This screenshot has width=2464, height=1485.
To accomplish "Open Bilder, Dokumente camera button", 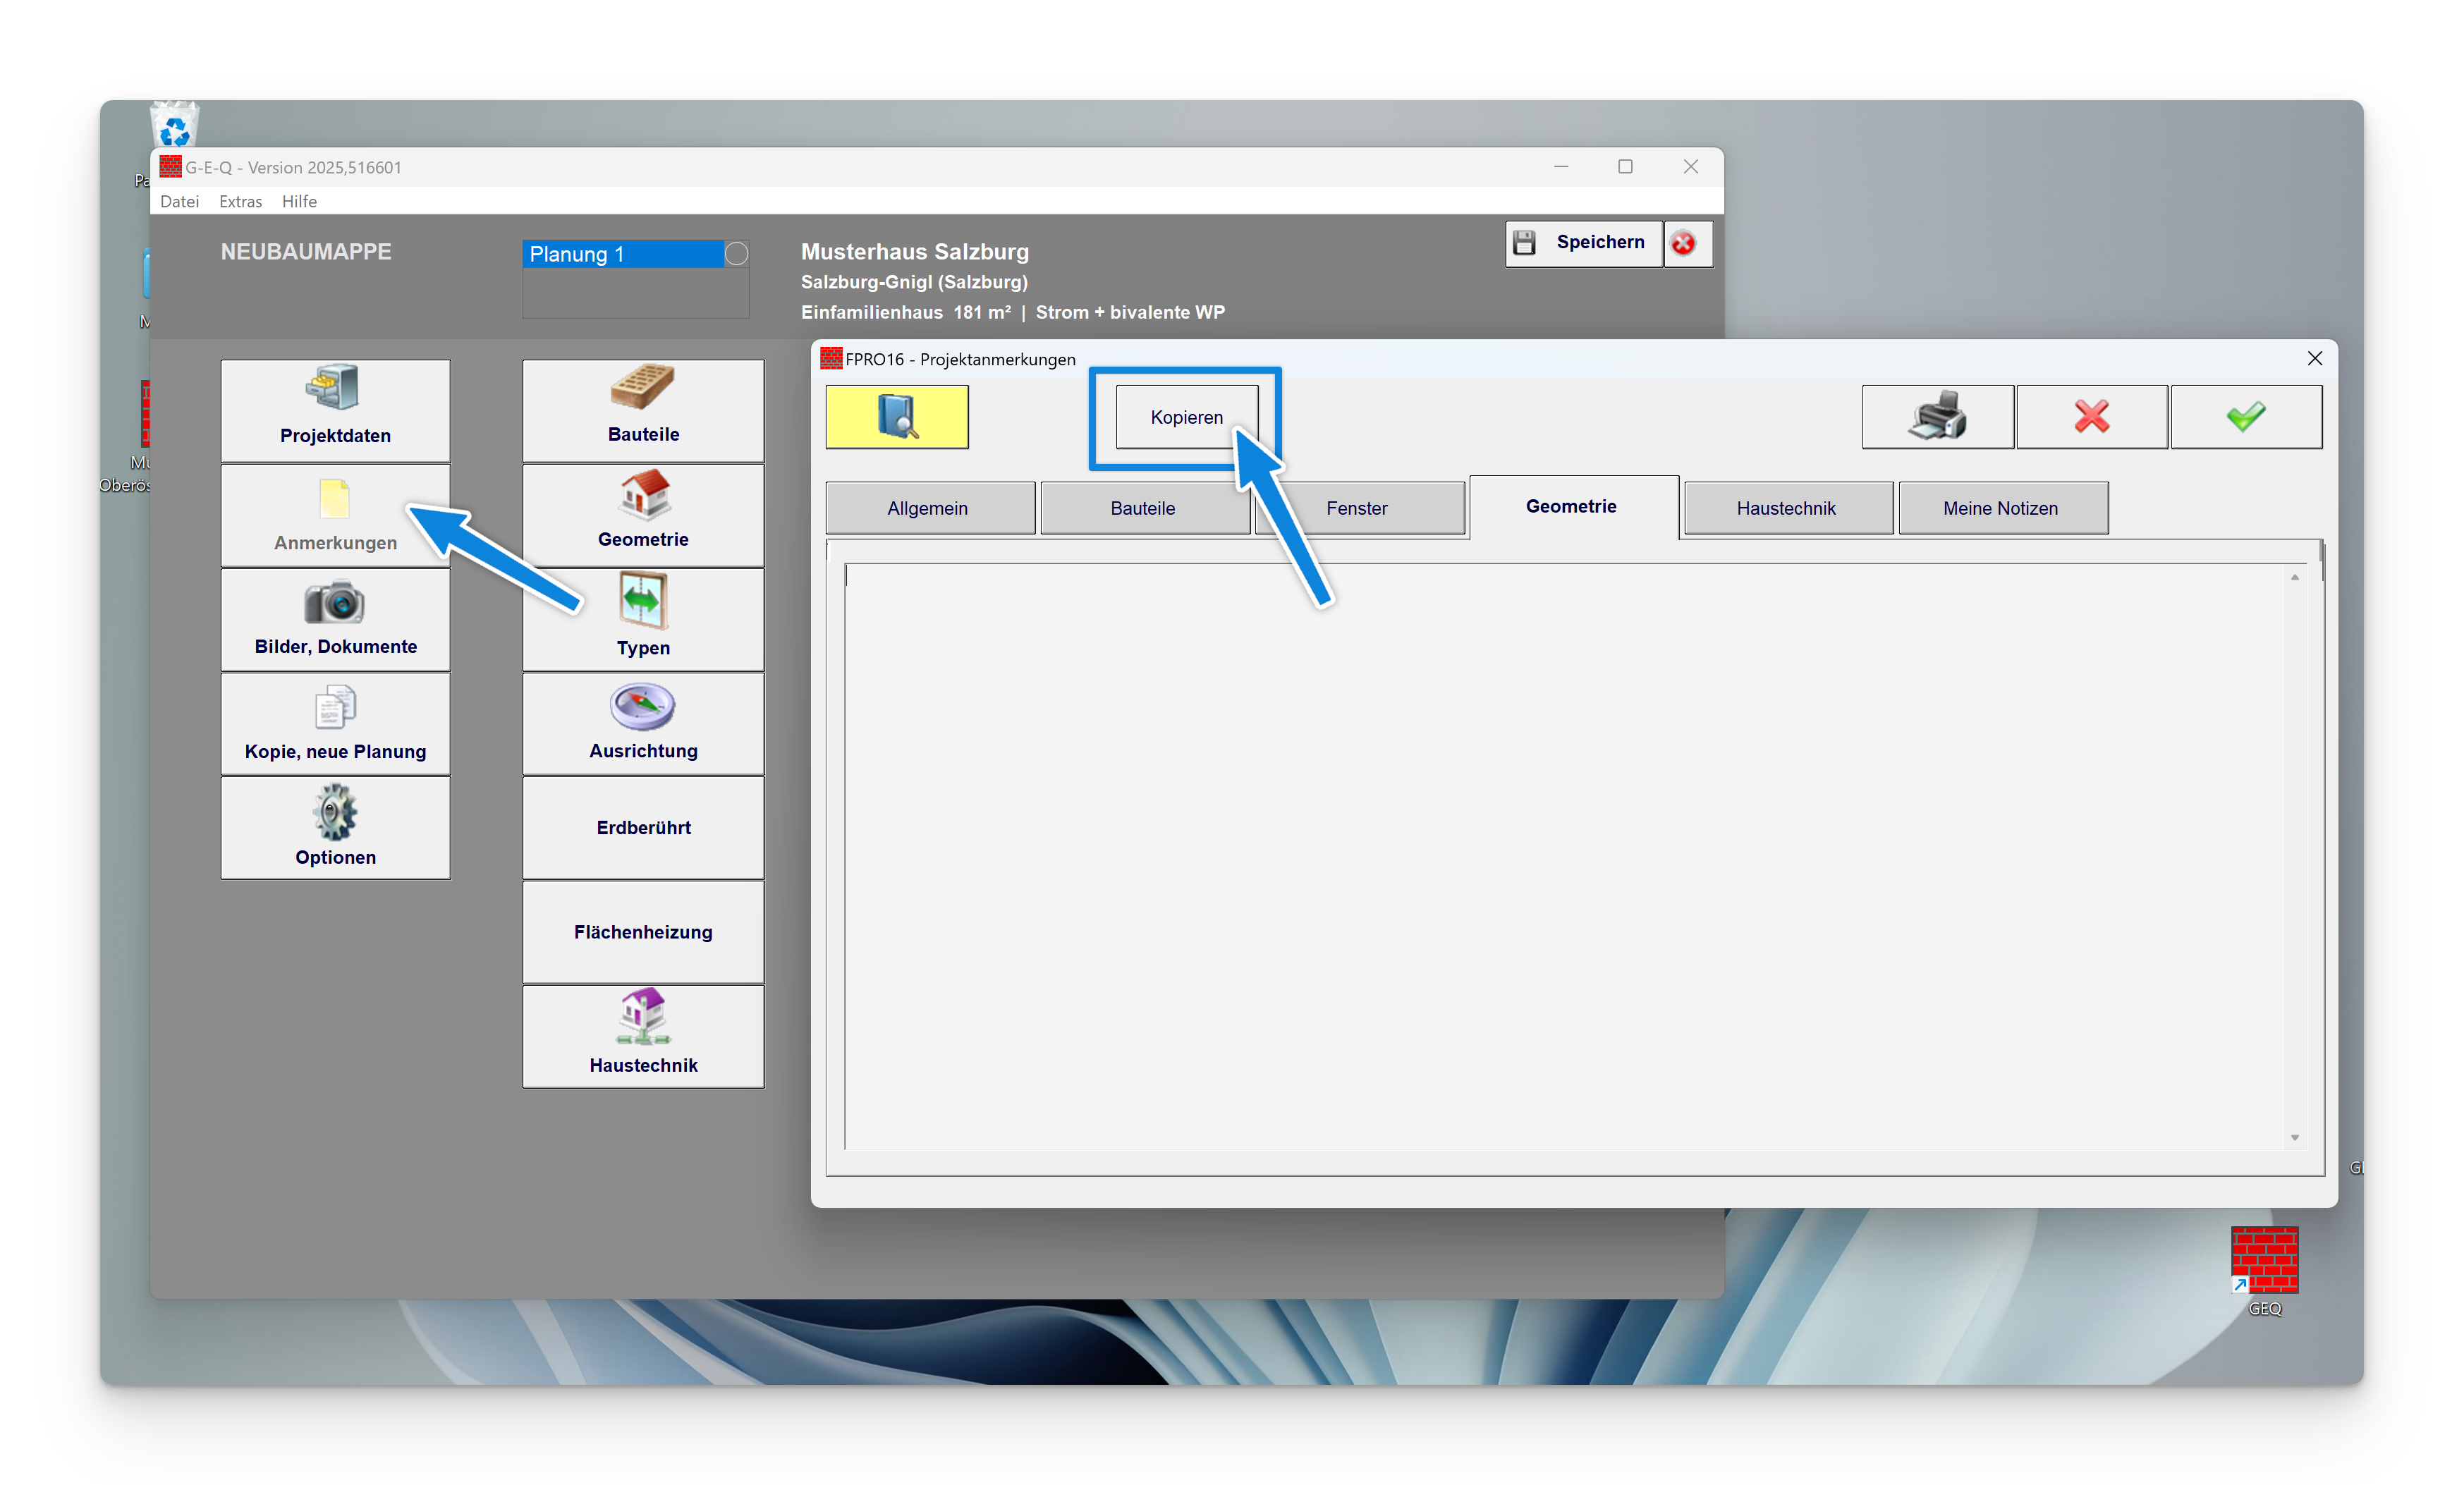I will (x=335, y=619).
